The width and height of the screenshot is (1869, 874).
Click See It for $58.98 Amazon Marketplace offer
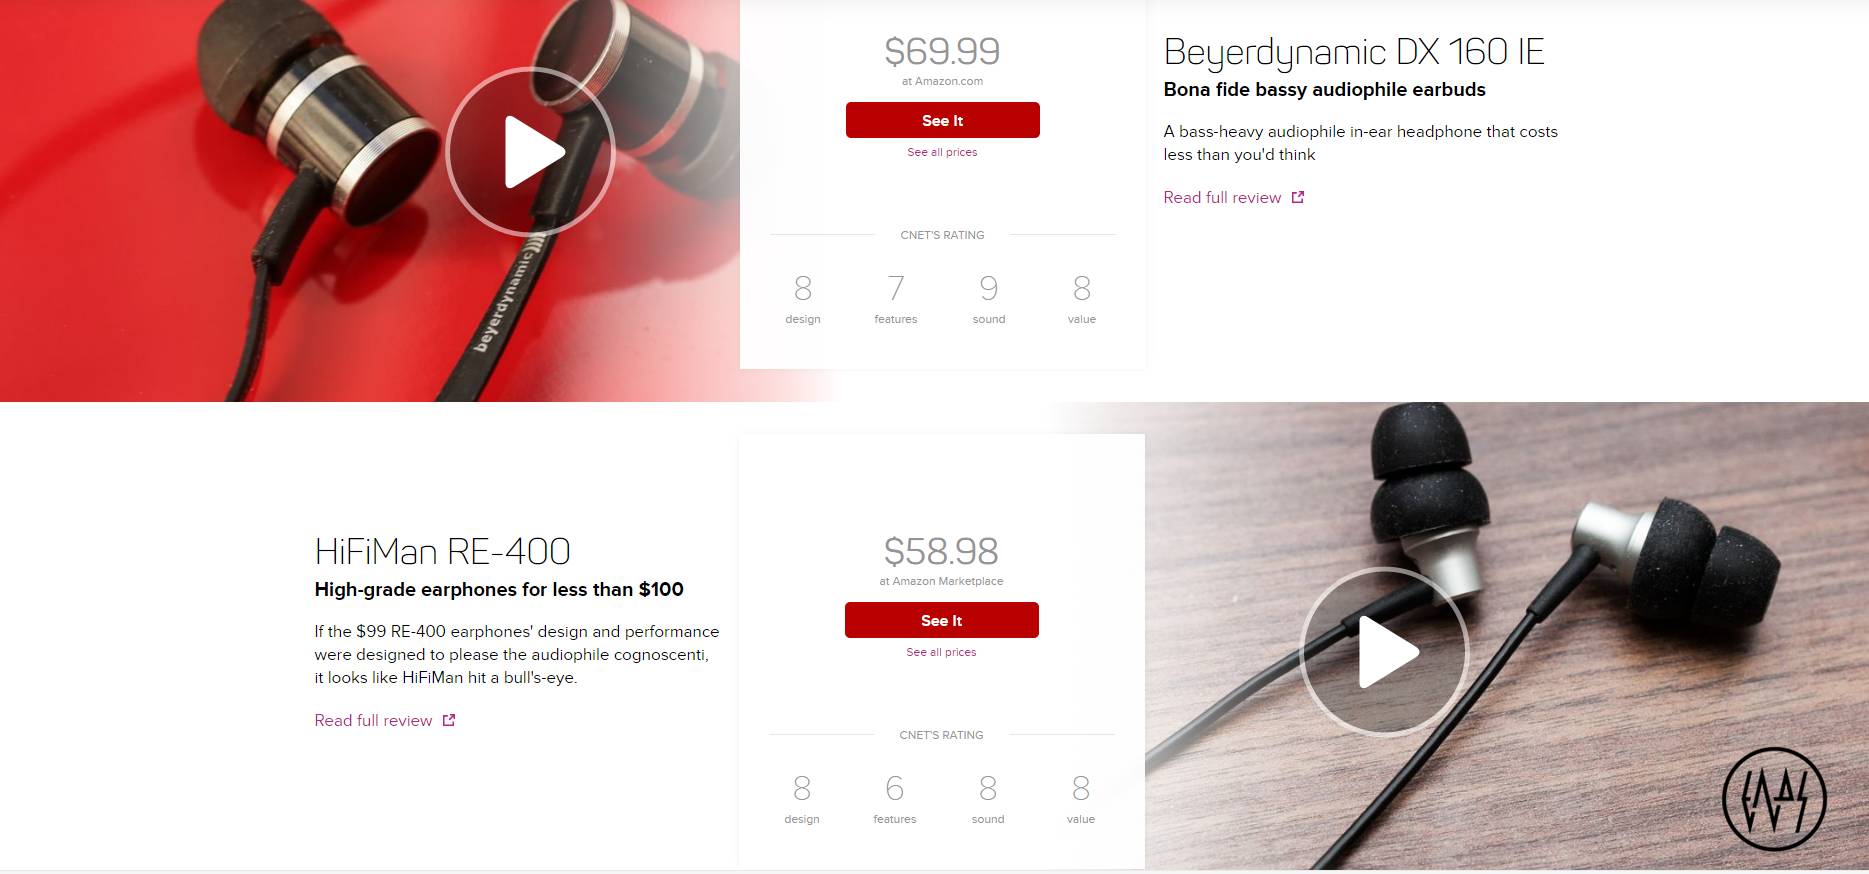coord(941,620)
